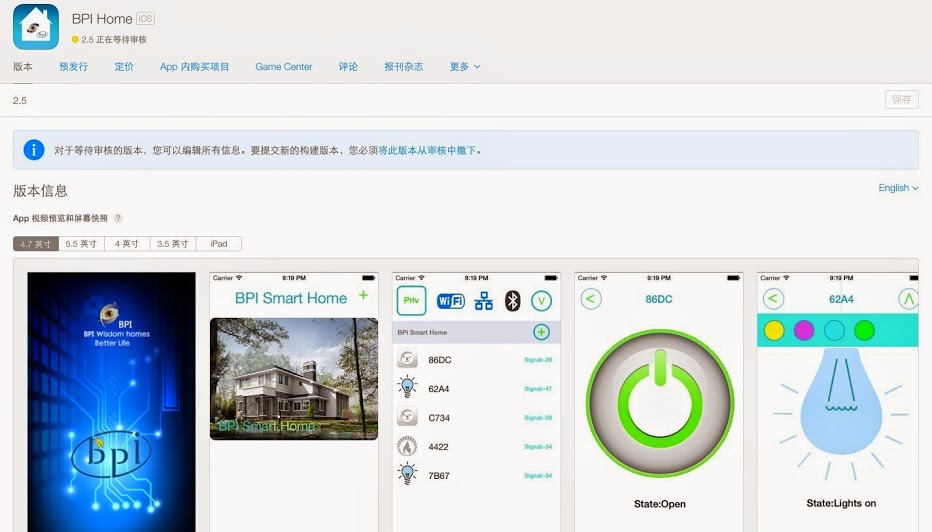Select the blue BPI splash screenshot
The image size is (932, 532).
(x=111, y=402)
